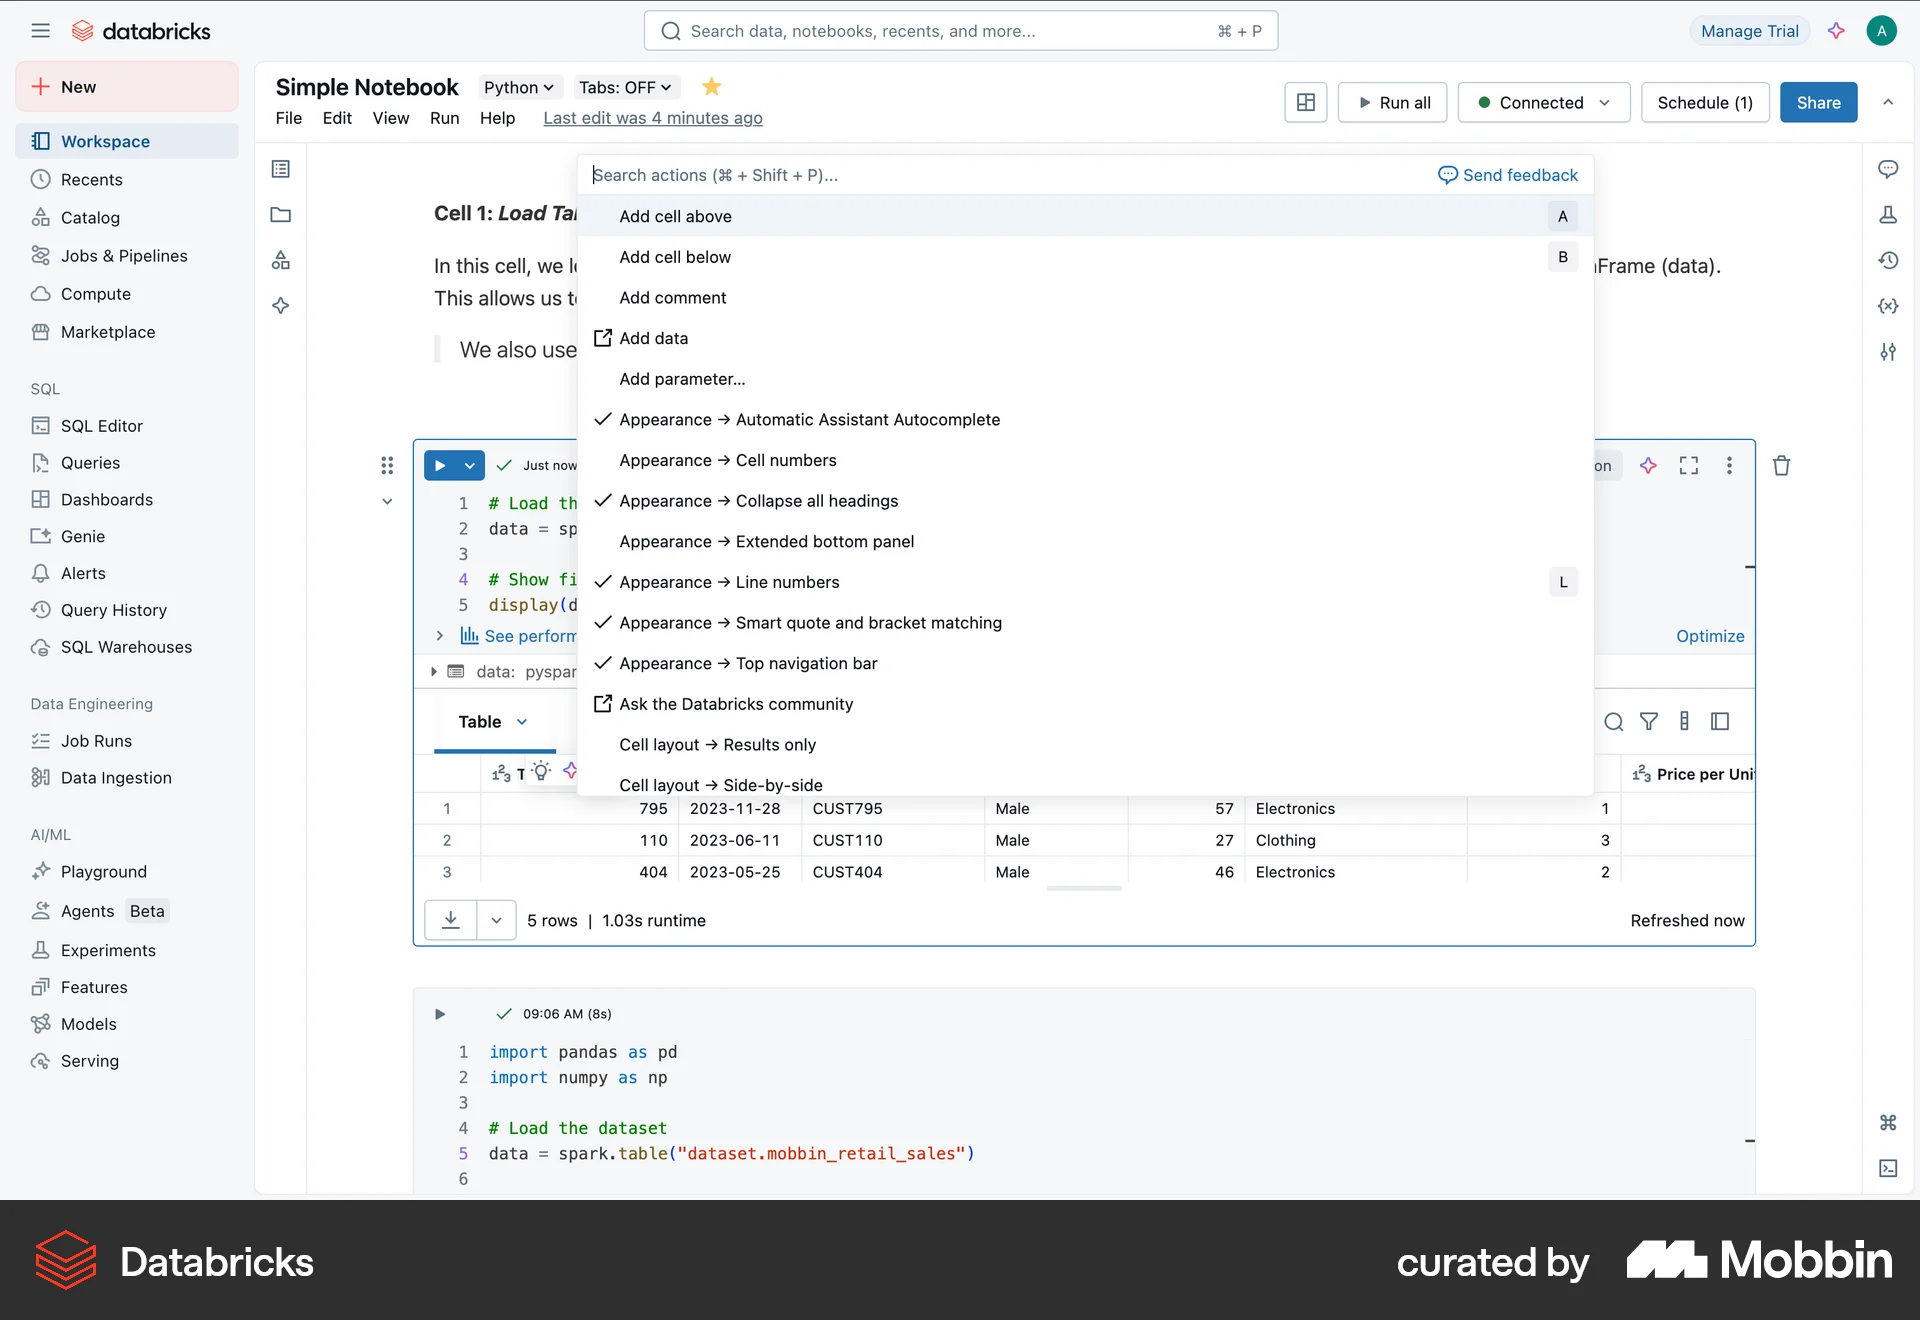Unstar the Simple Notebook favorite
The width and height of the screenshot is (1920, 1320).
tap(710, 87)
